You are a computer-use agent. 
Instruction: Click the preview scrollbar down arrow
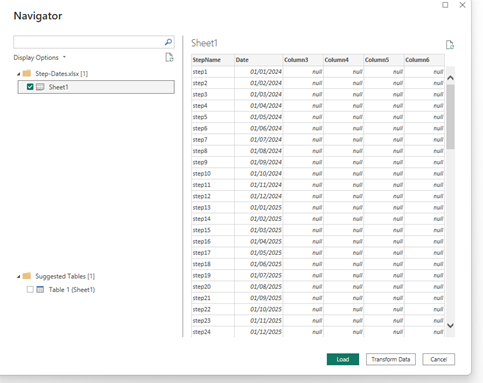[x=450, y=325]
